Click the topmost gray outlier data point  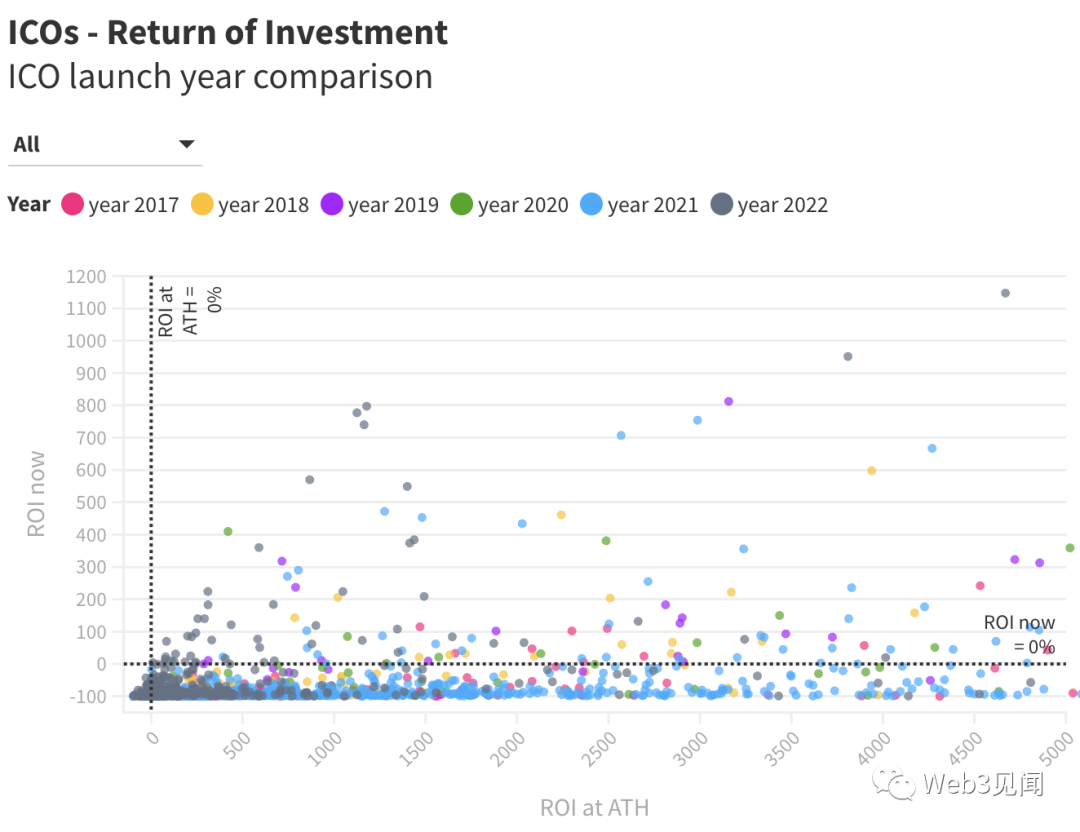[x=1006, y=293]
